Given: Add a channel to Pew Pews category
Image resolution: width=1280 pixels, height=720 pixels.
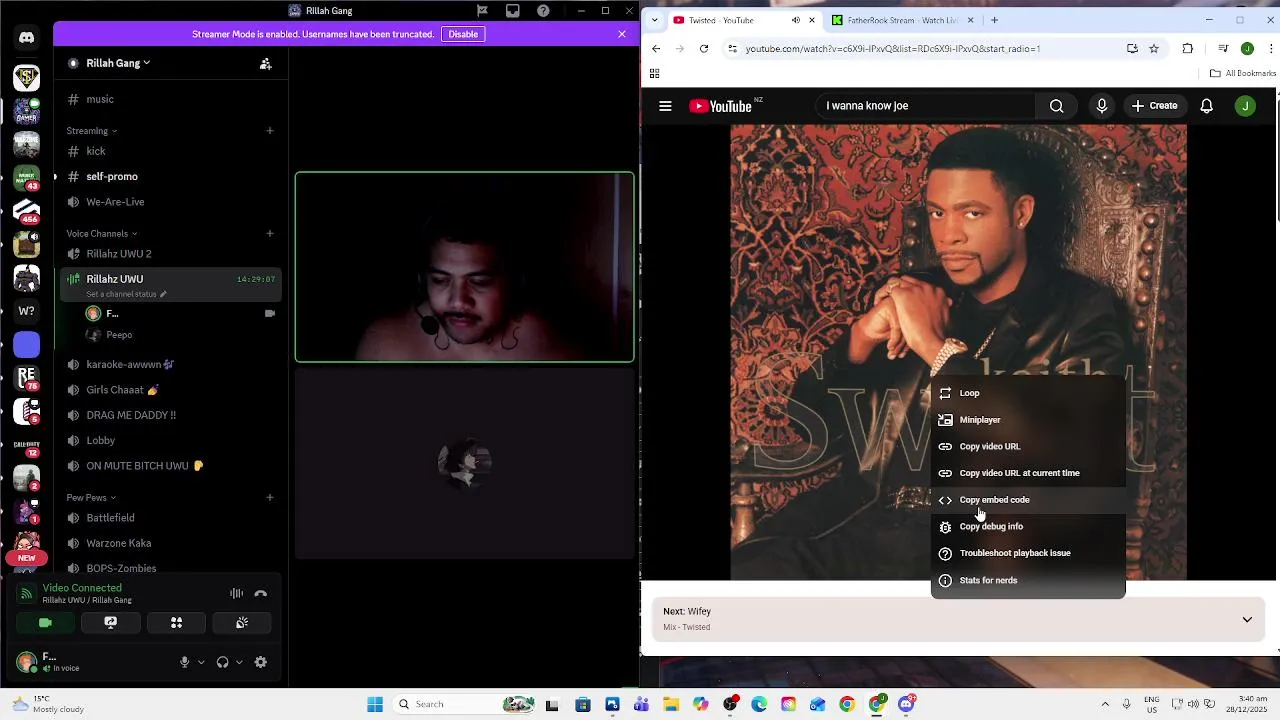Looking at the screenshot, I should point(270,497).
